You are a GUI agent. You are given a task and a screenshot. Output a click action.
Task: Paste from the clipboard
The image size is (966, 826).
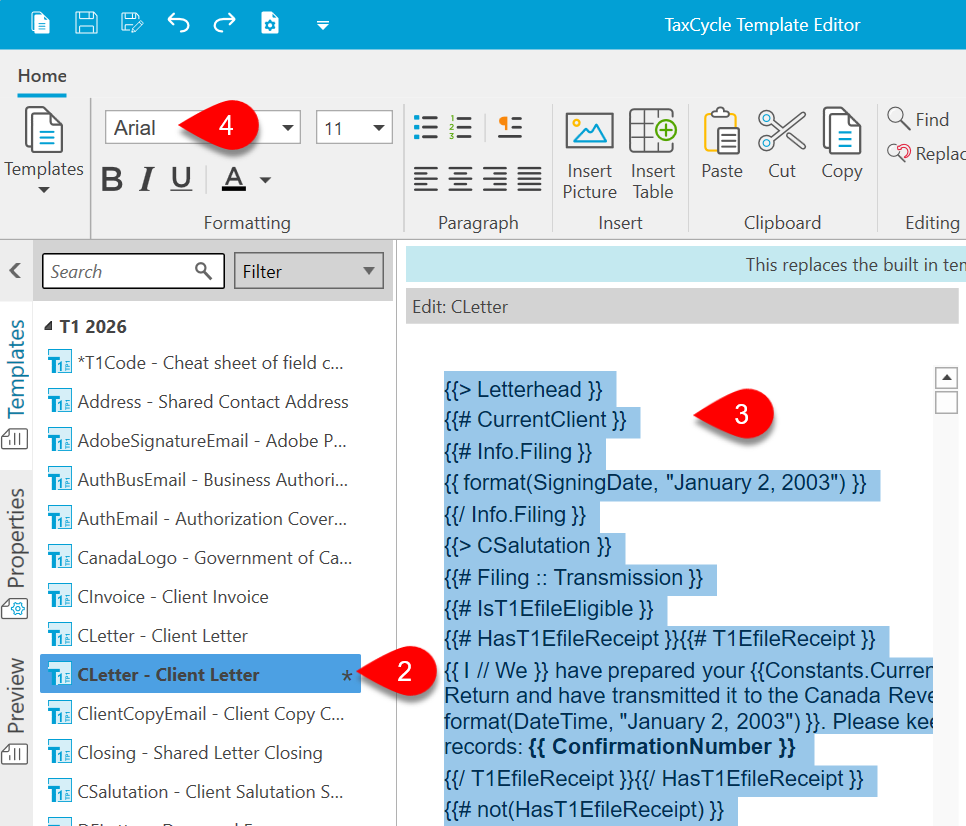tap(722, 145)
